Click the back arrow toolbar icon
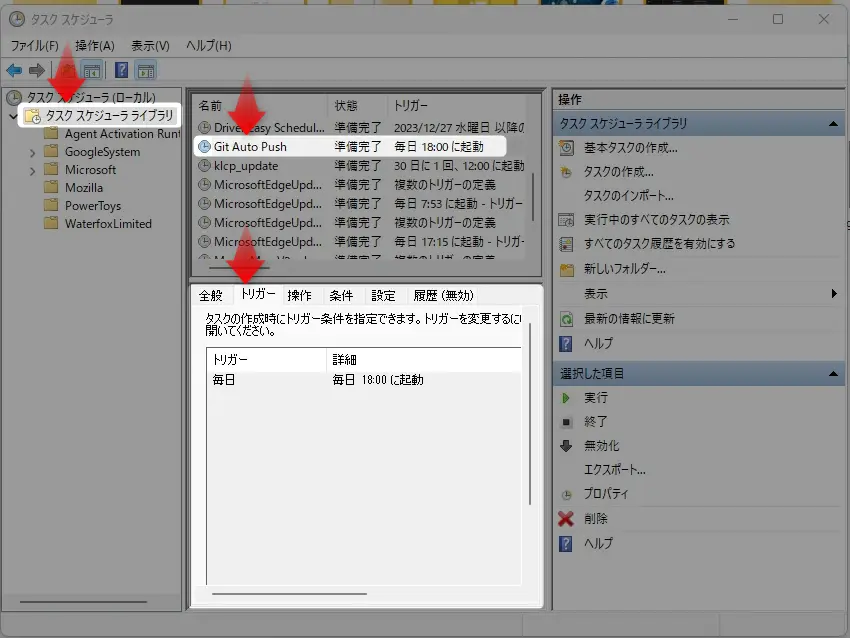The width and height of the screenshot is (850, 638). pyautogui.click(x=14, y=70)
